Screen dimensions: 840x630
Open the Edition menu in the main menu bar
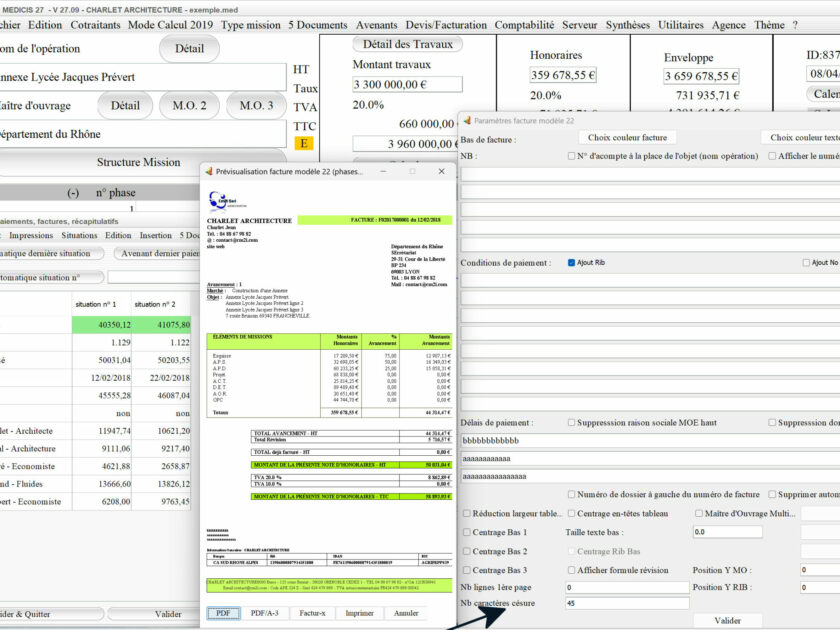[45, 25]
